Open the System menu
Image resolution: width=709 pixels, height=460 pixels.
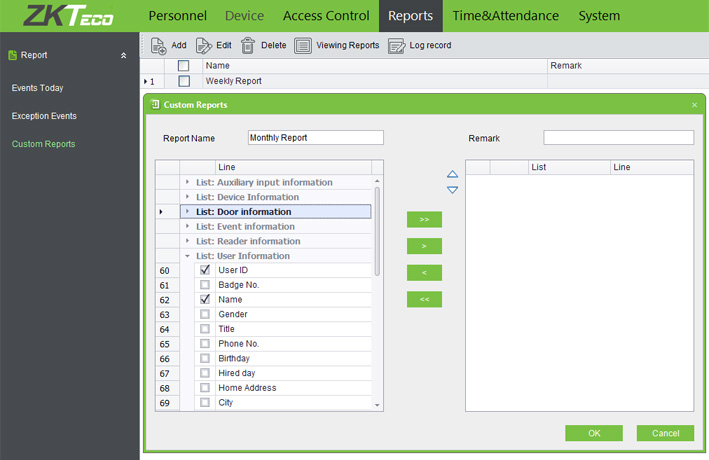click(x=599, y=16)
